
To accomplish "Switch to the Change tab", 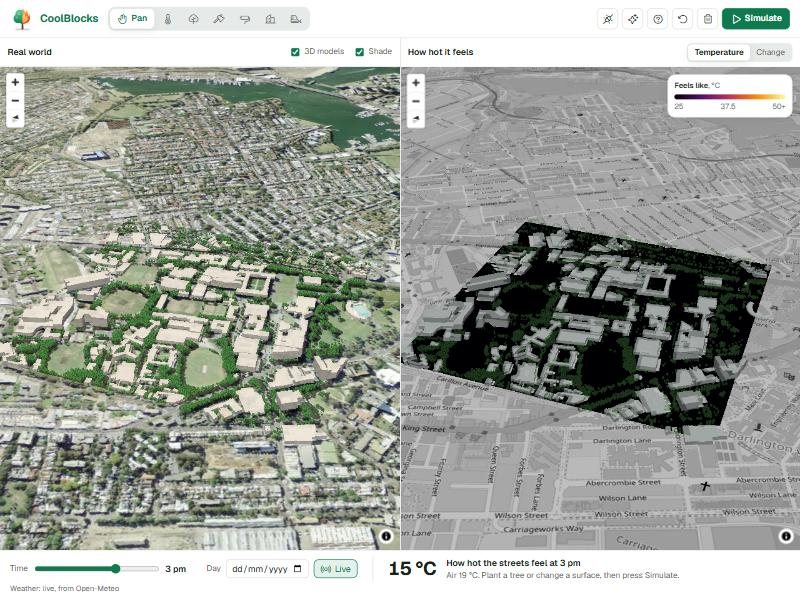I will coord(770,52).
